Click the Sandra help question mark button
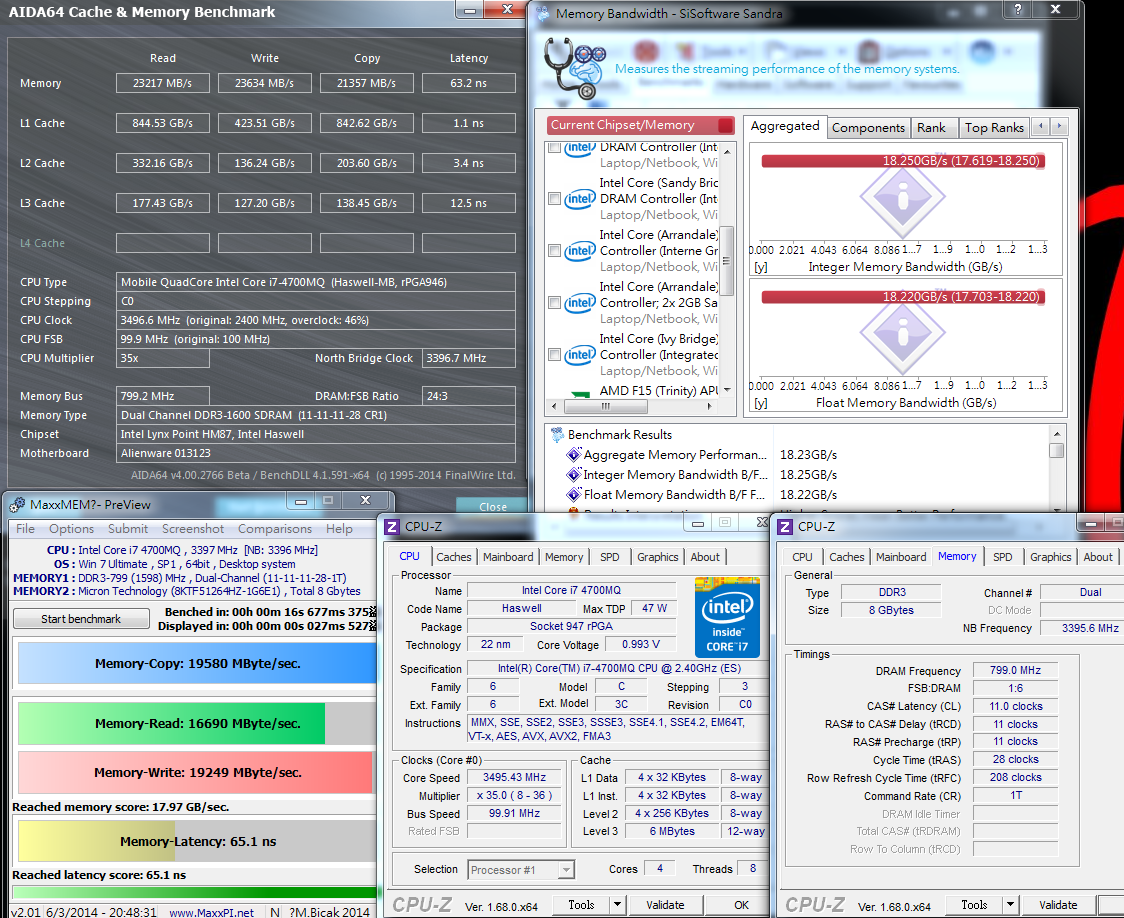1124x918 pixels. (x=1017, y=9)
